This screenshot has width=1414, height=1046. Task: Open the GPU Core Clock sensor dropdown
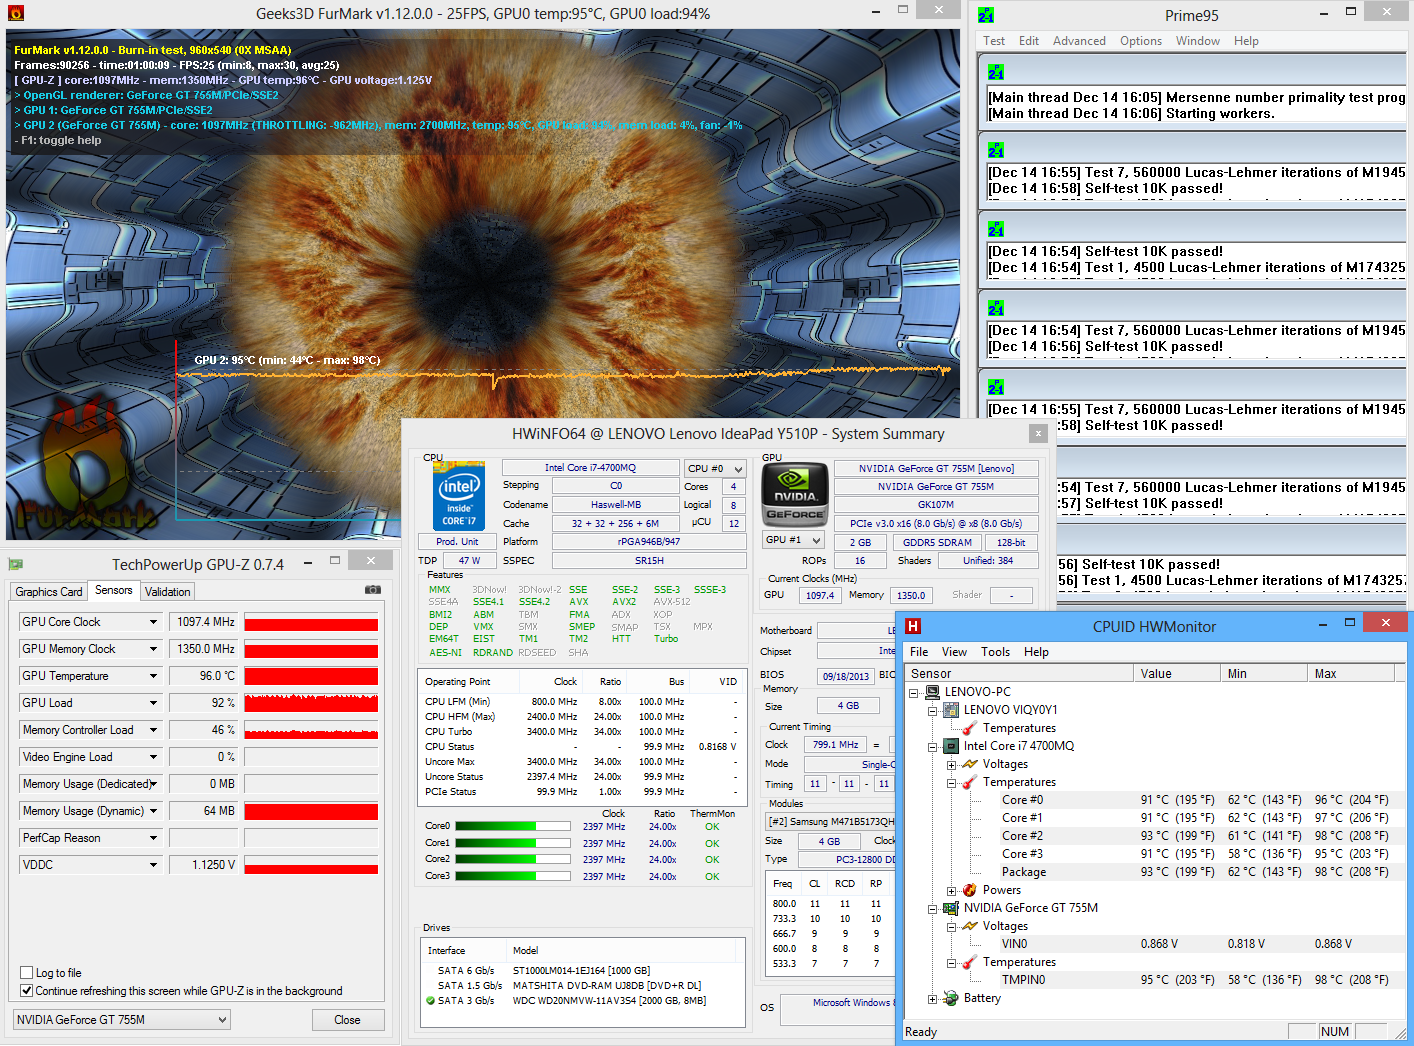coord(153,622)
